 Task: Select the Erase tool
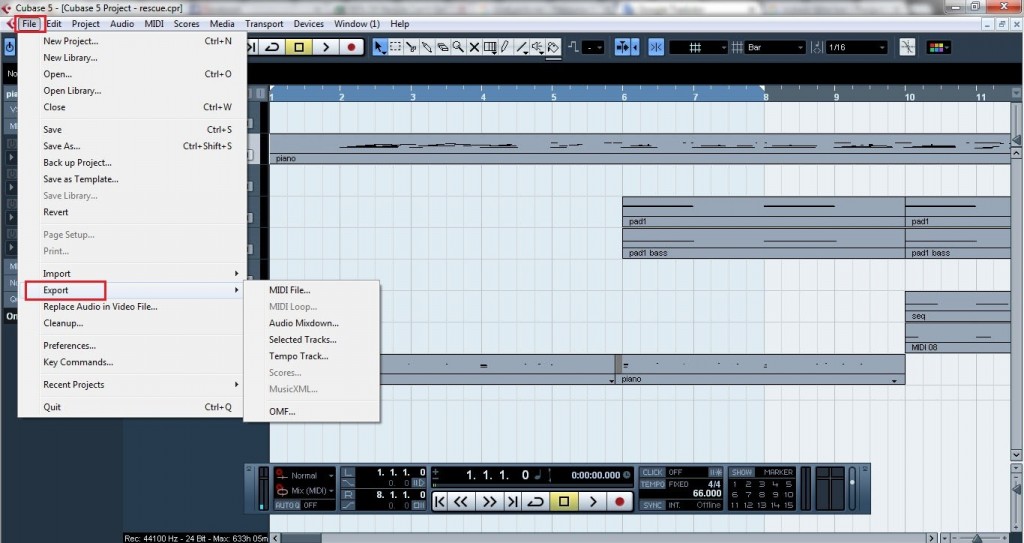click(x=443, y=47)
